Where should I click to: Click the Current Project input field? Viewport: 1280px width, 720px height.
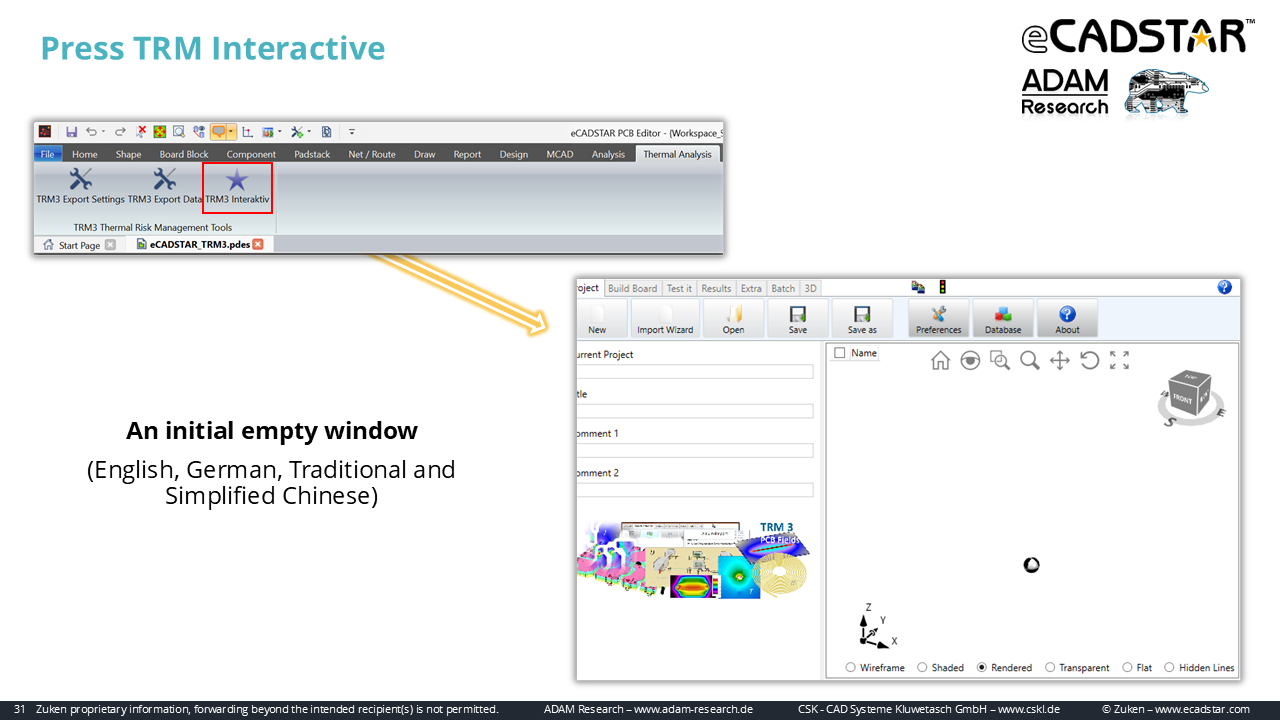pos(695,371)
